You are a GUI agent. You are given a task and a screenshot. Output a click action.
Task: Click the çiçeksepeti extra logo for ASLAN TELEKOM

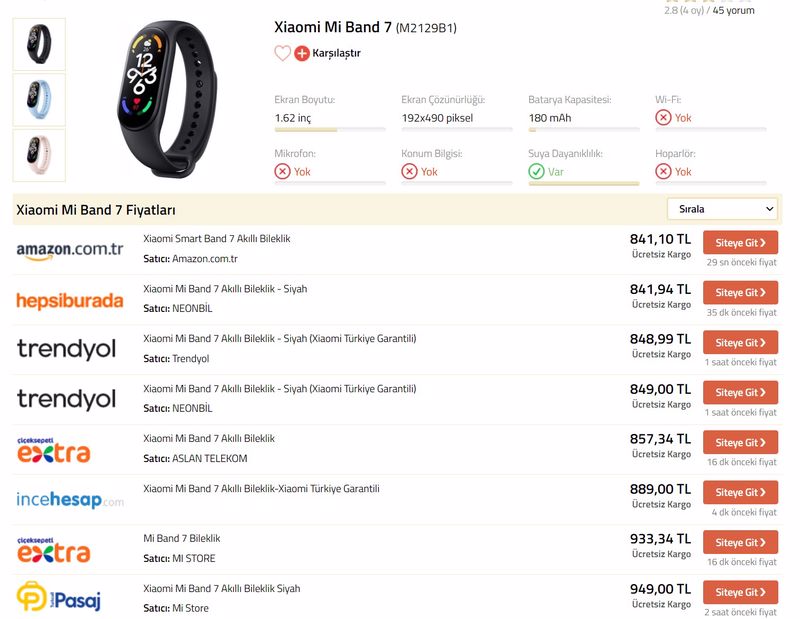click(54, 450)
